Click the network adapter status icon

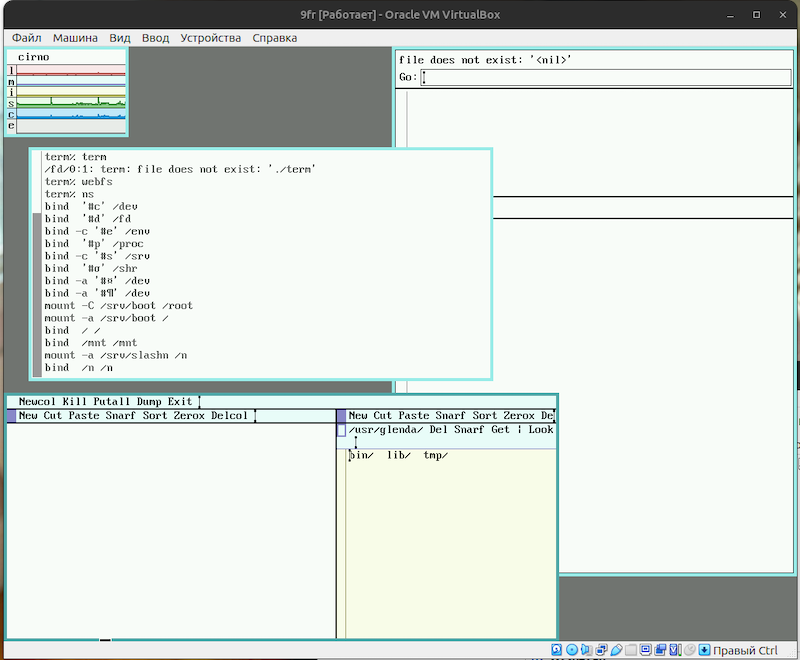[x=601, y=650]
